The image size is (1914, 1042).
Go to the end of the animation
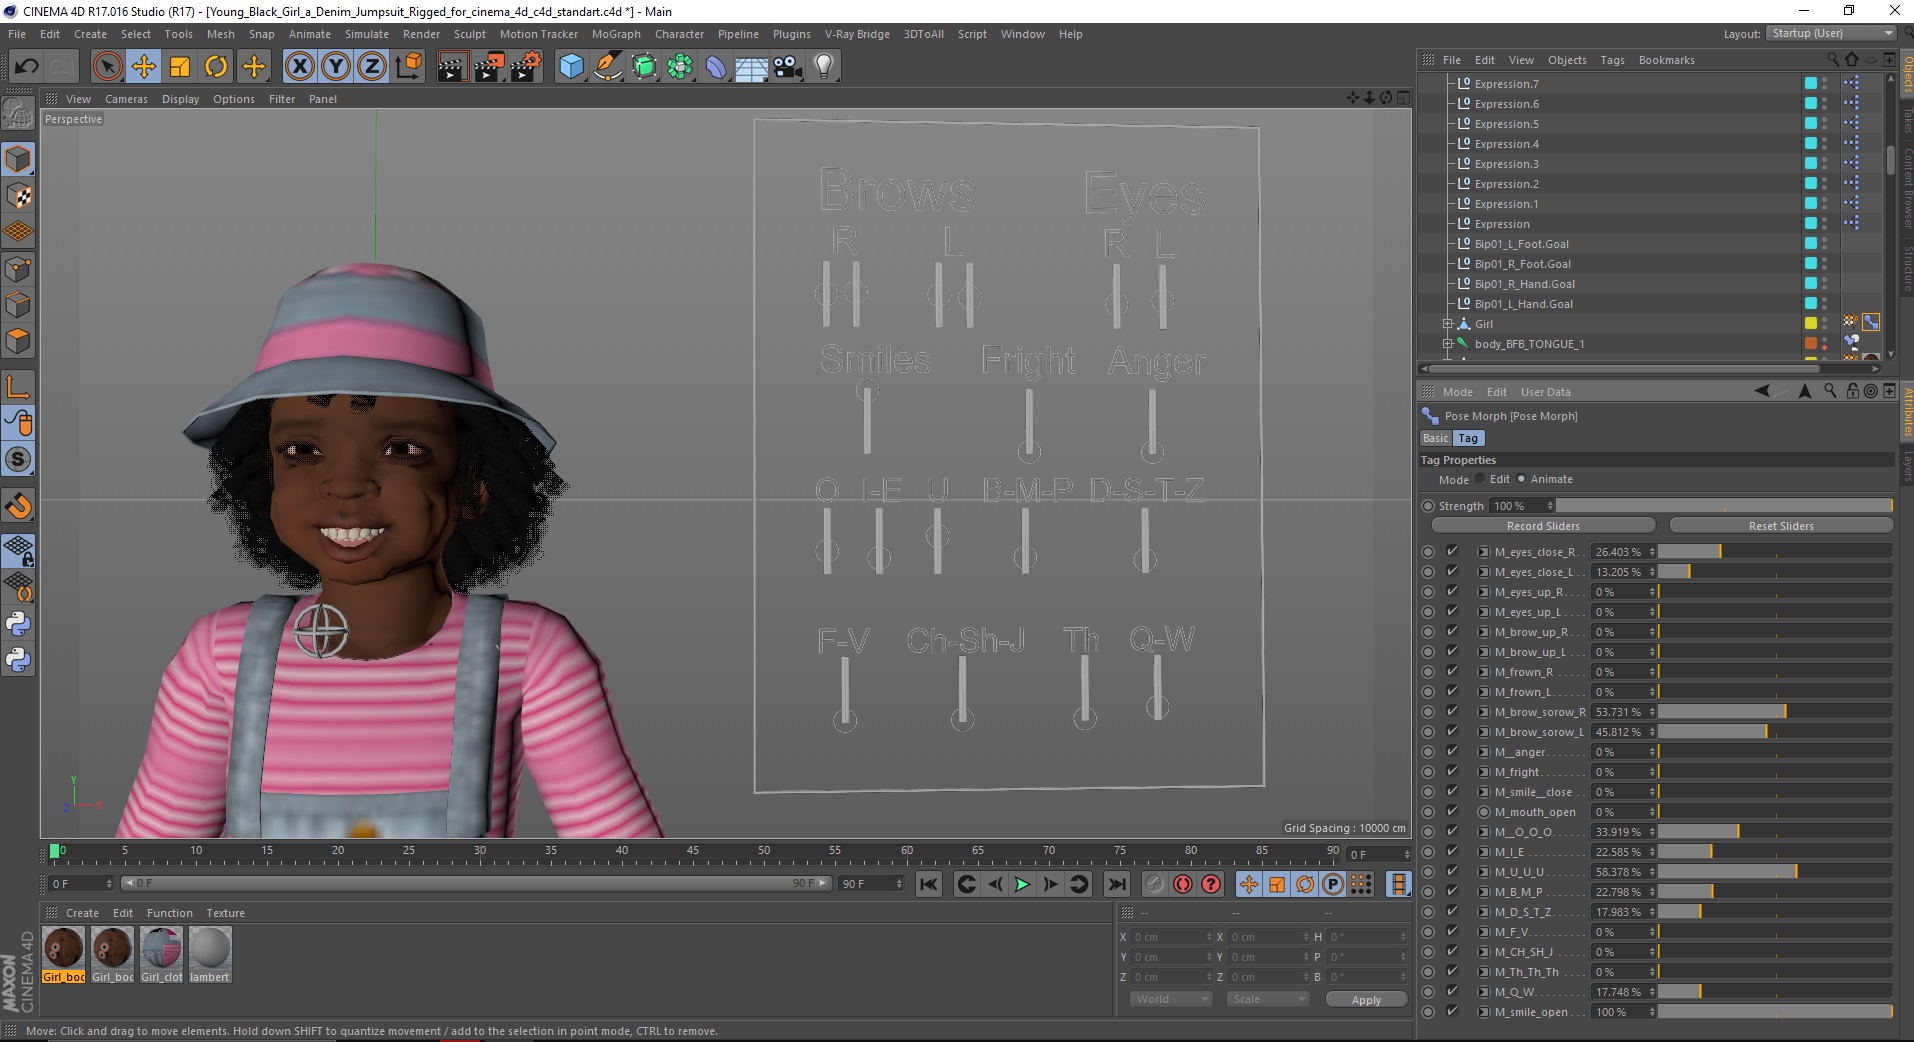[1117, 884]
